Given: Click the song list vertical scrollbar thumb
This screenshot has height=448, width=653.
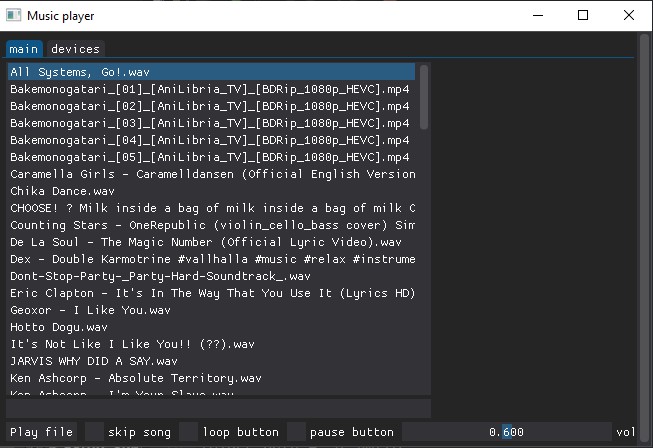Looking at the screenshot, I should pyautogui.click(x=424, y=97).
